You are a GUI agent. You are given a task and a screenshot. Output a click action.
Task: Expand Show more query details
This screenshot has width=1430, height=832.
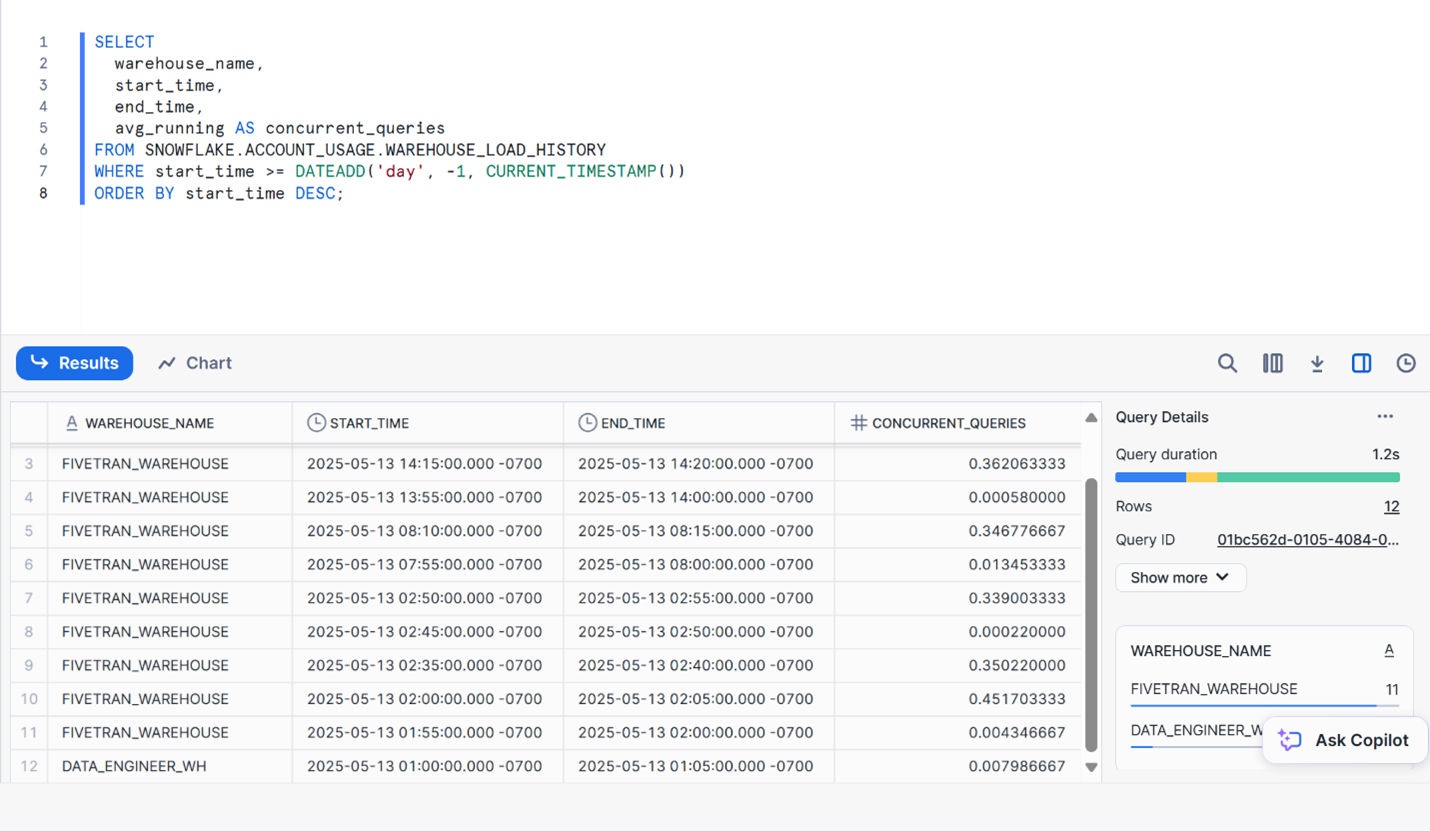coord(1180,577)
